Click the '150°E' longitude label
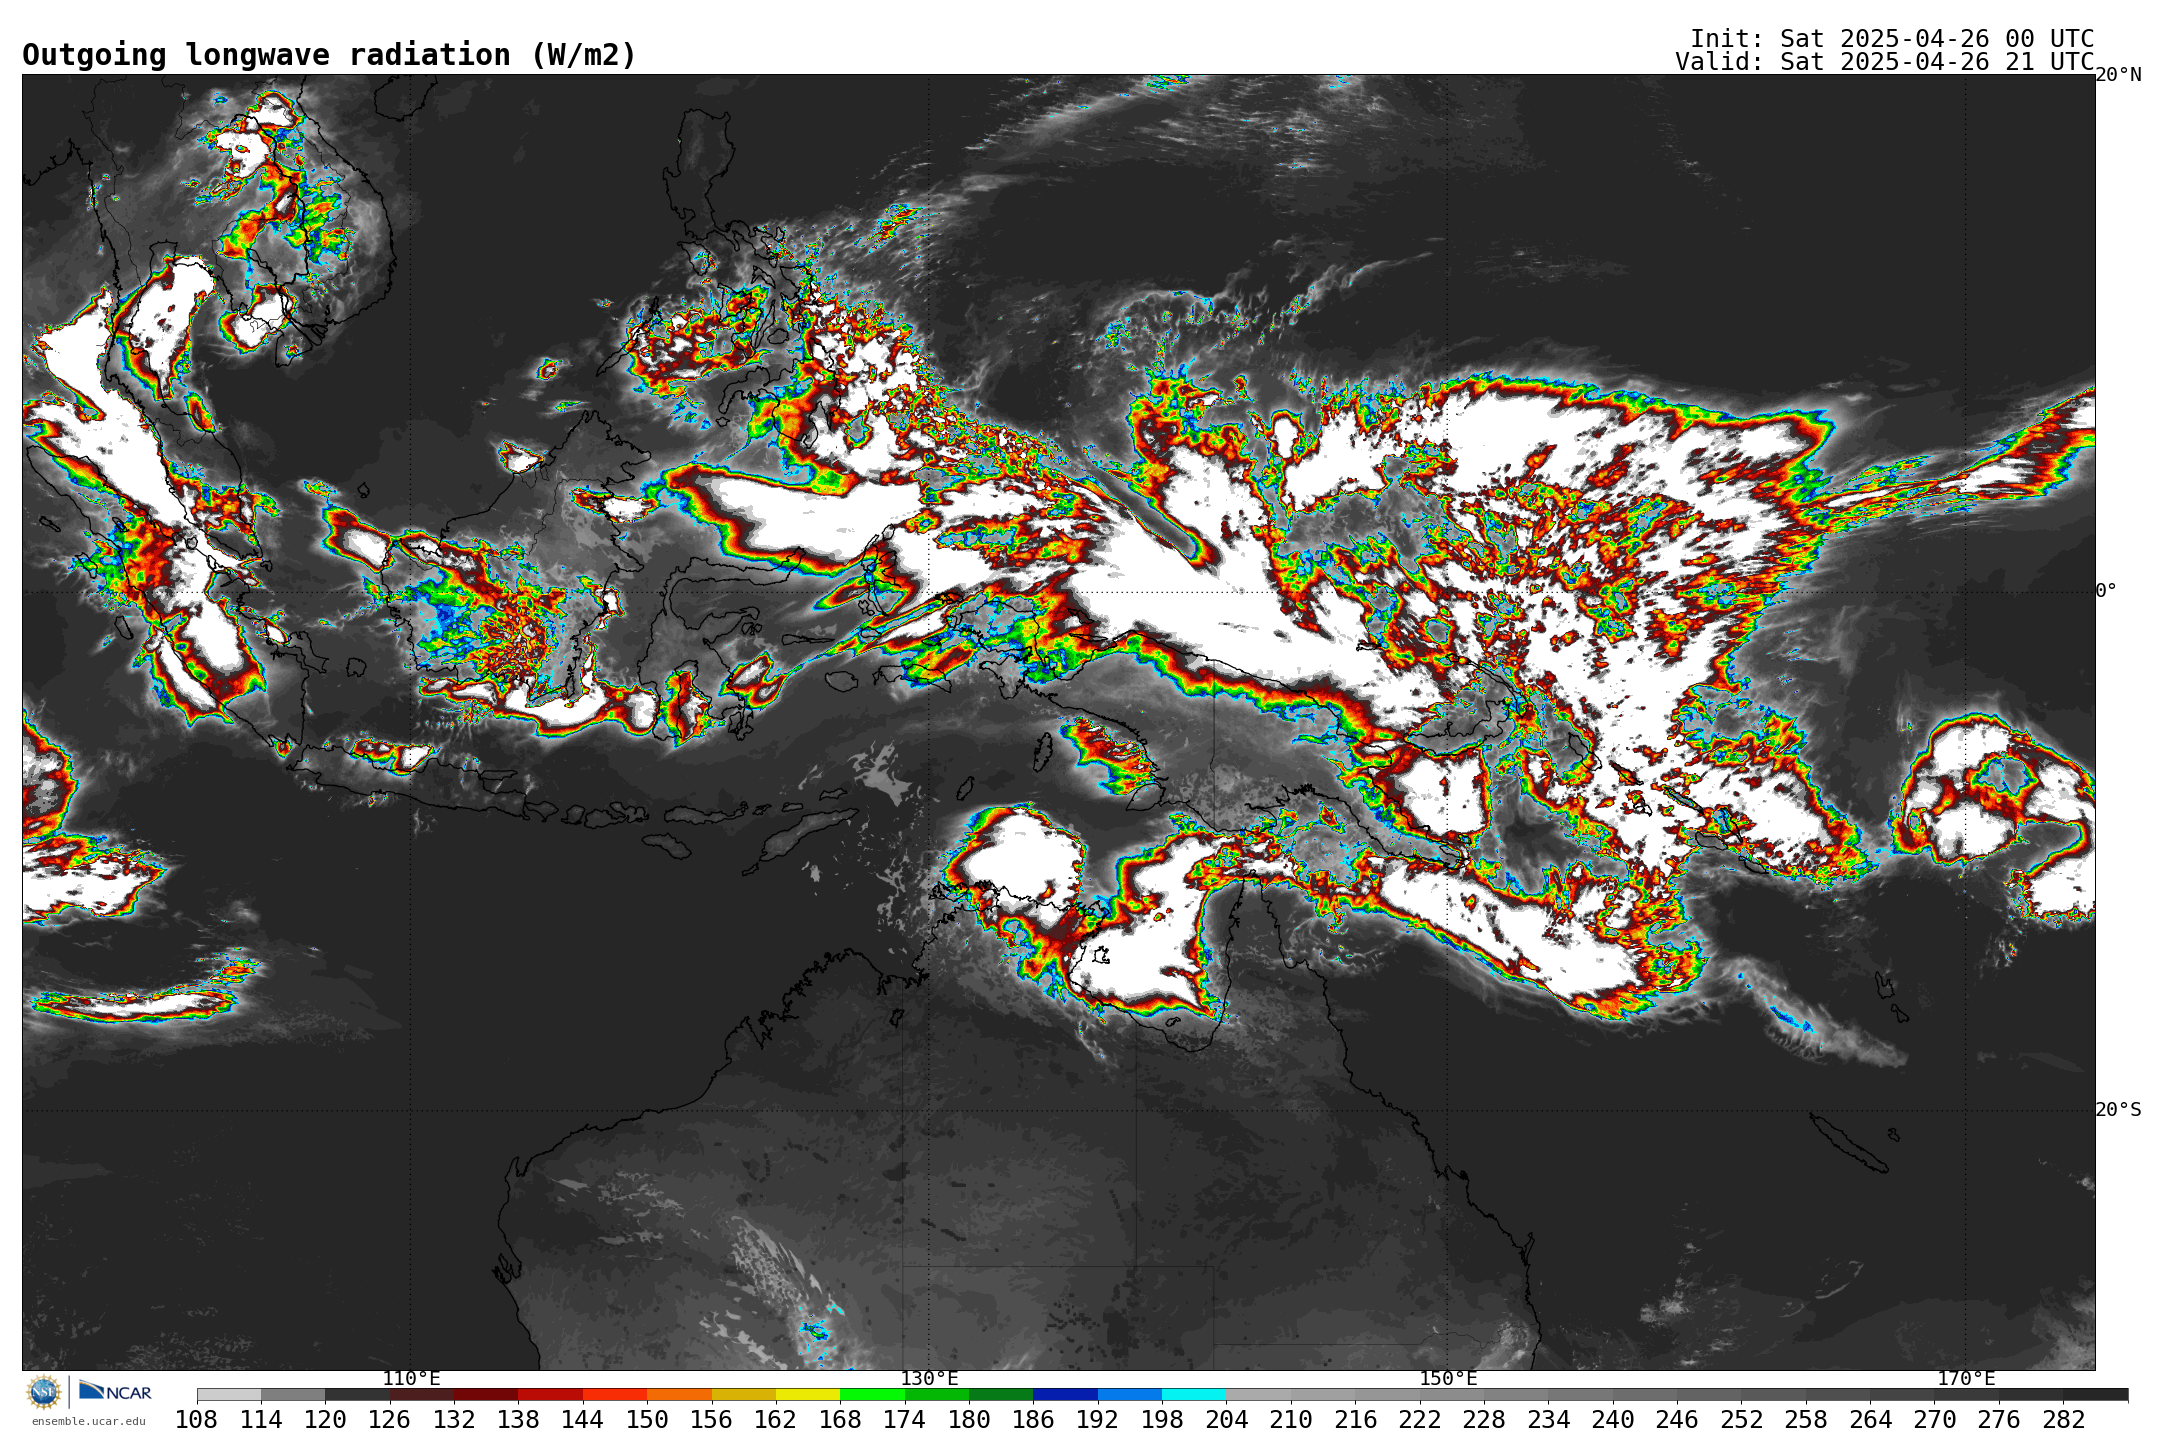 tap(1448, 1379)
